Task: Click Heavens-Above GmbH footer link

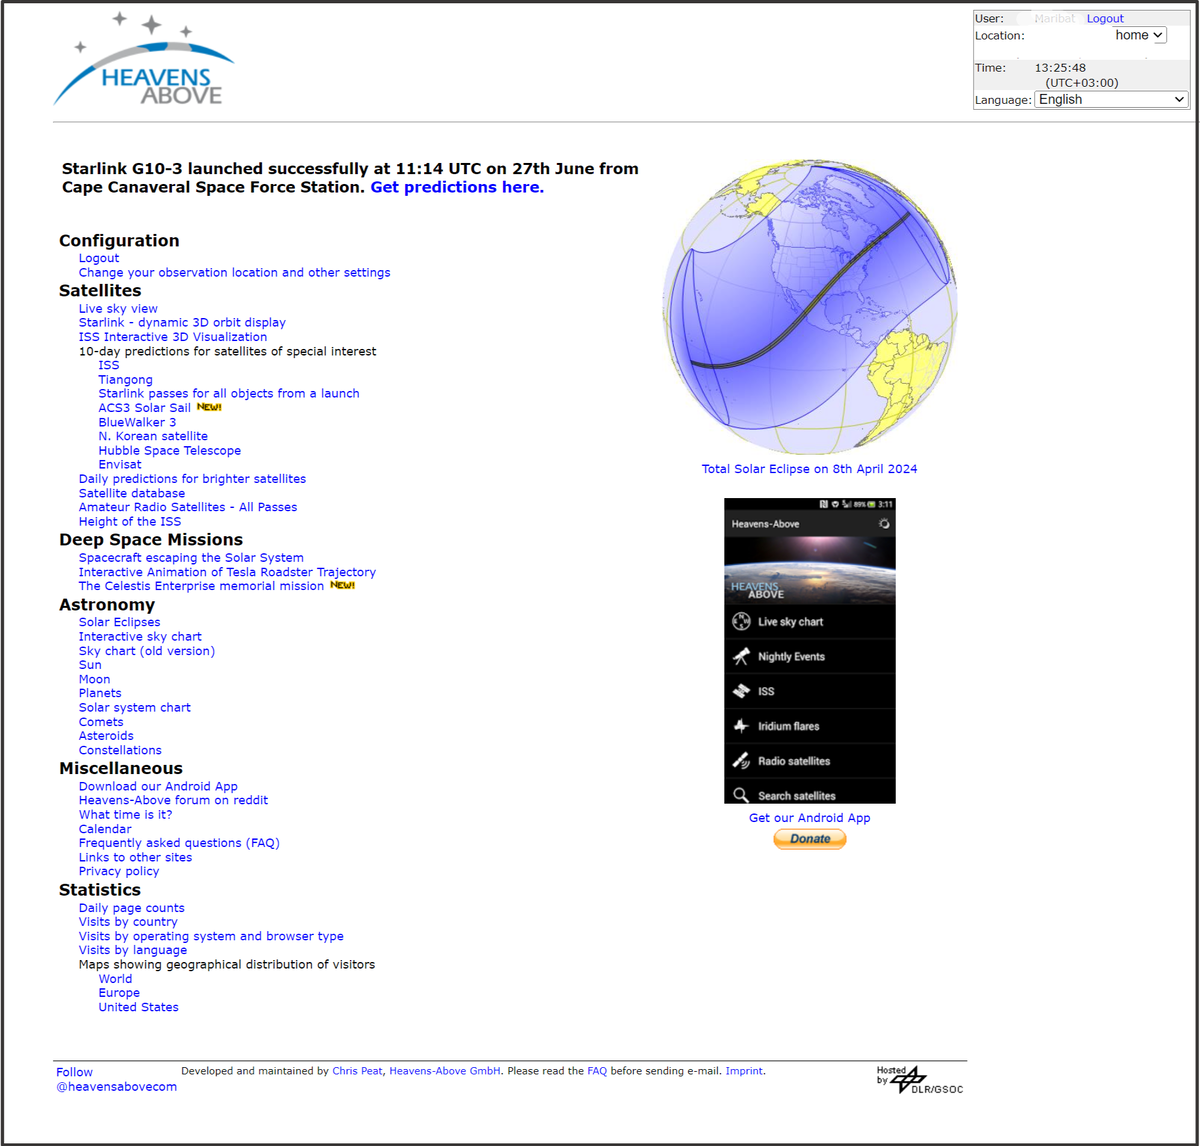Action: (445, 1071)
